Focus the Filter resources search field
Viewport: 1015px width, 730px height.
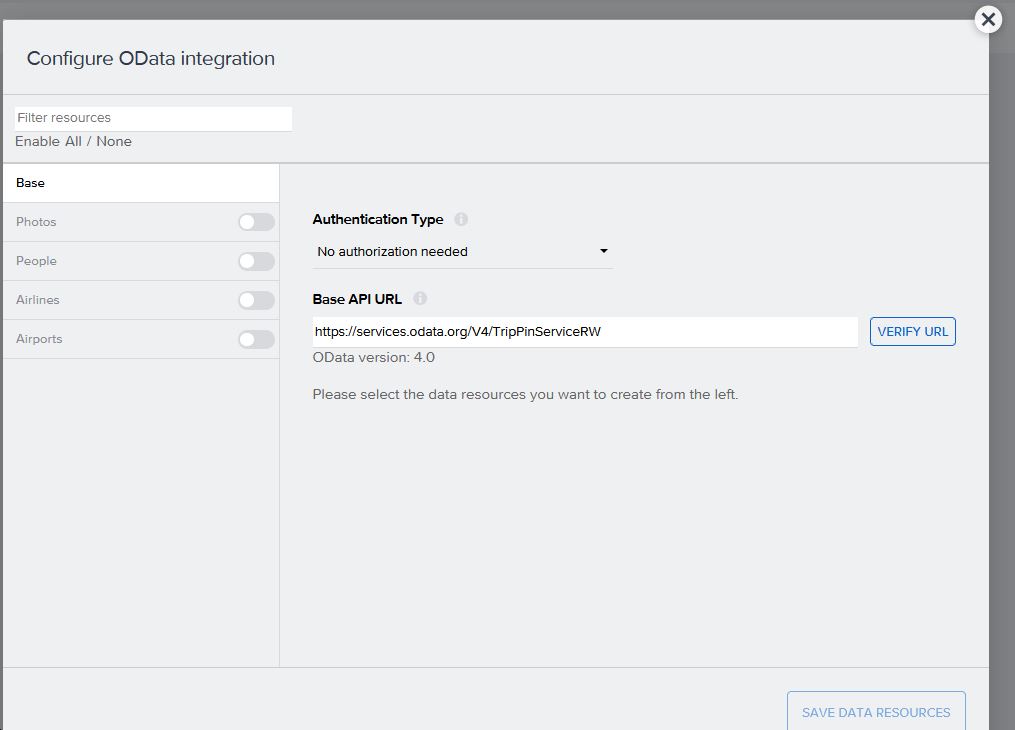click(153, 118)
